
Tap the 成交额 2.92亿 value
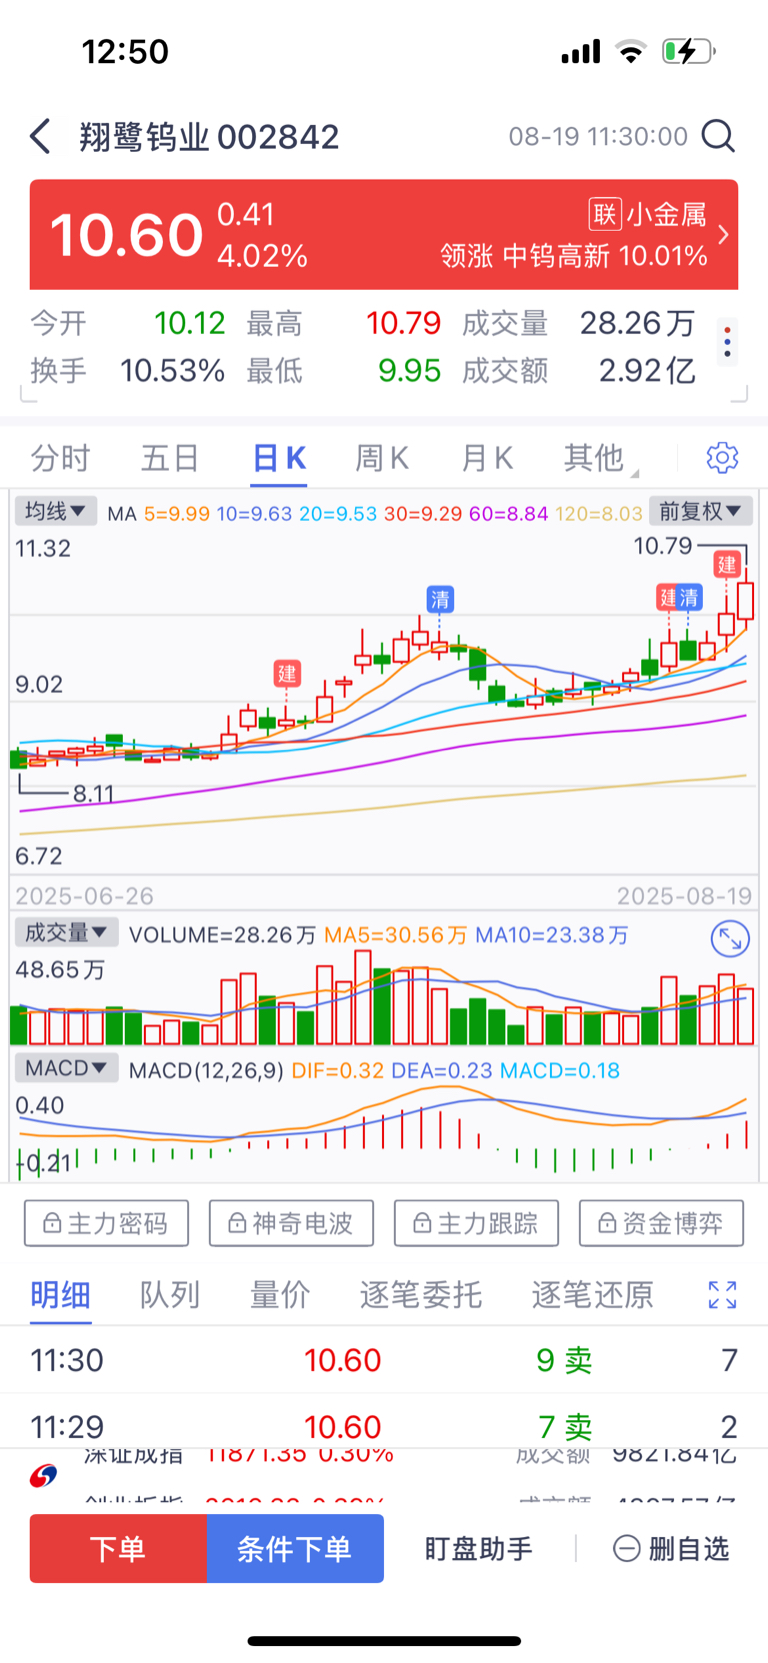tap(647, 371)
